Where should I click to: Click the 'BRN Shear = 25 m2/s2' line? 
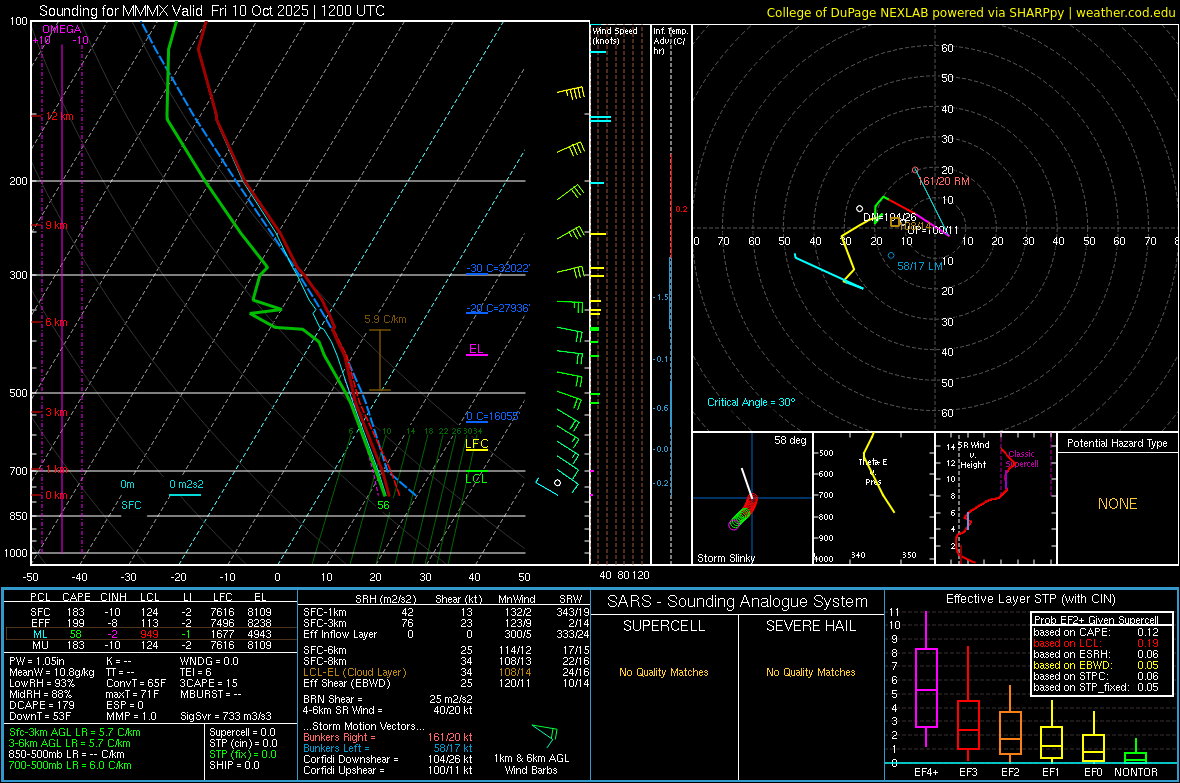click(x=388, y=699)
